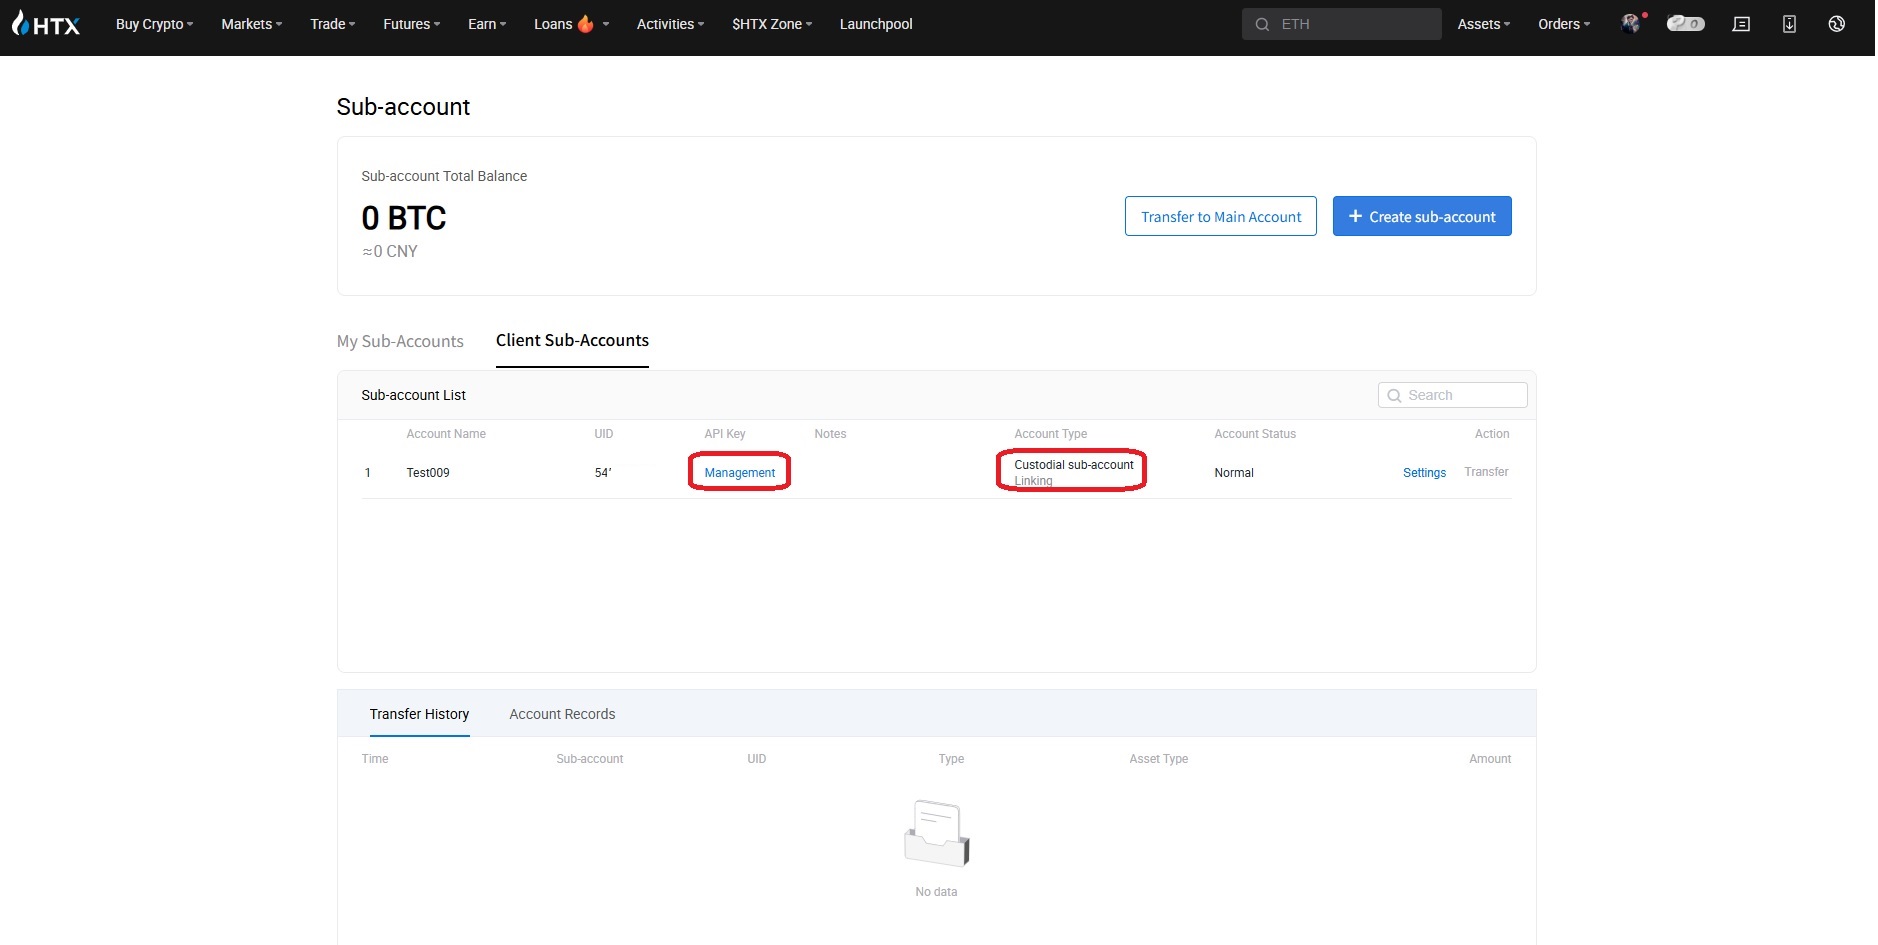Click magnifier icon in sub-account search

(x=1394, y=396)
